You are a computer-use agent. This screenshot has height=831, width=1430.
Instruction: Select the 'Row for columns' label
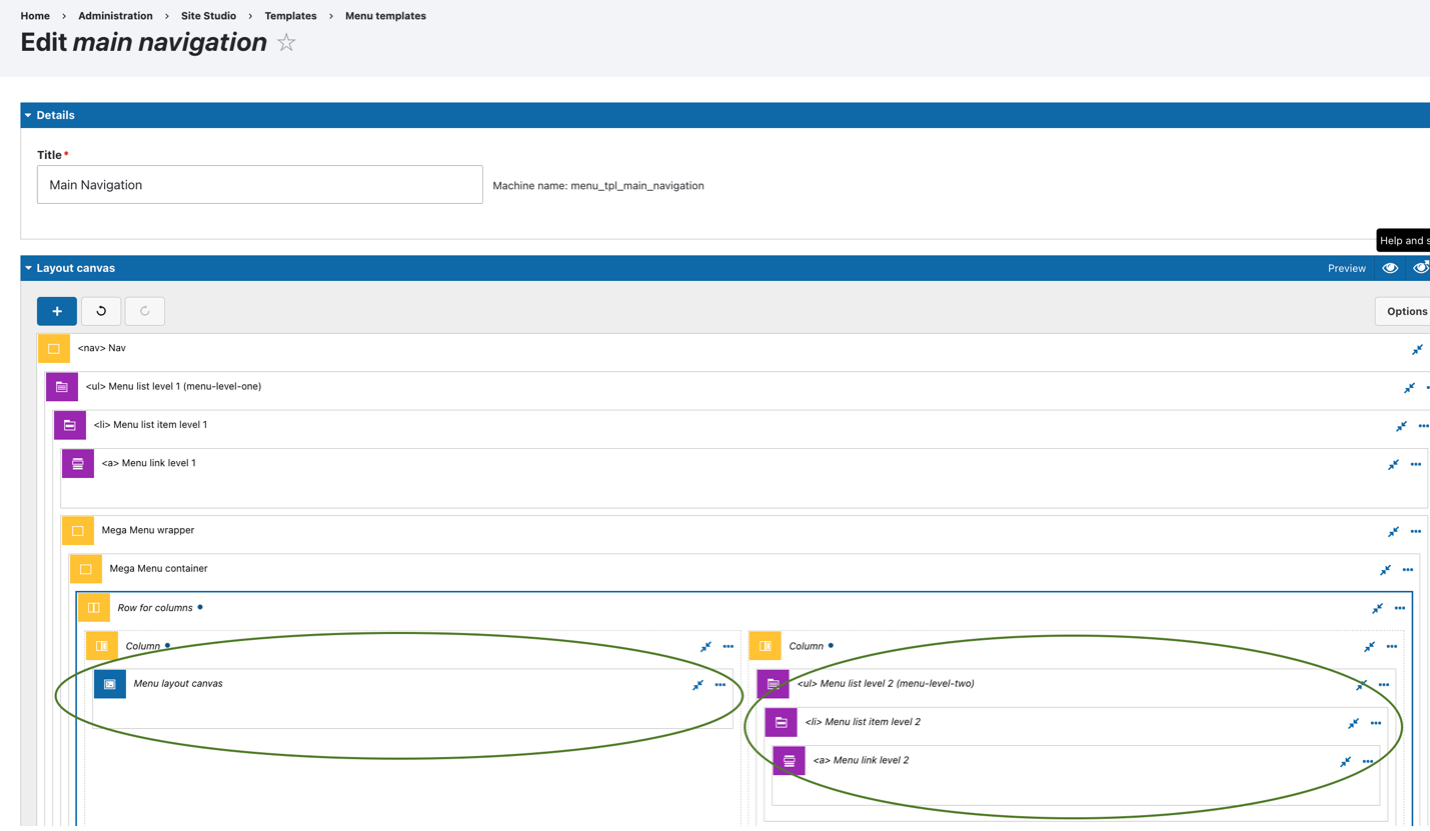pyautogui.click(x=154, y=607)
